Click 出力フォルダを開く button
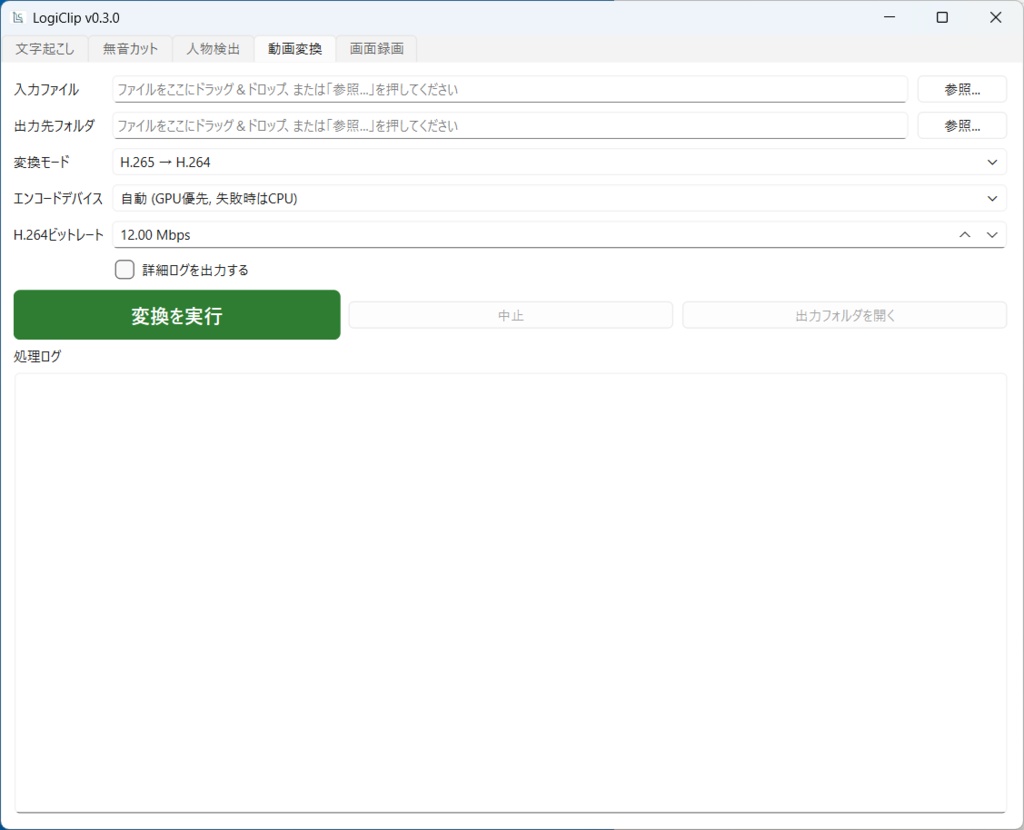 (844, 315)
